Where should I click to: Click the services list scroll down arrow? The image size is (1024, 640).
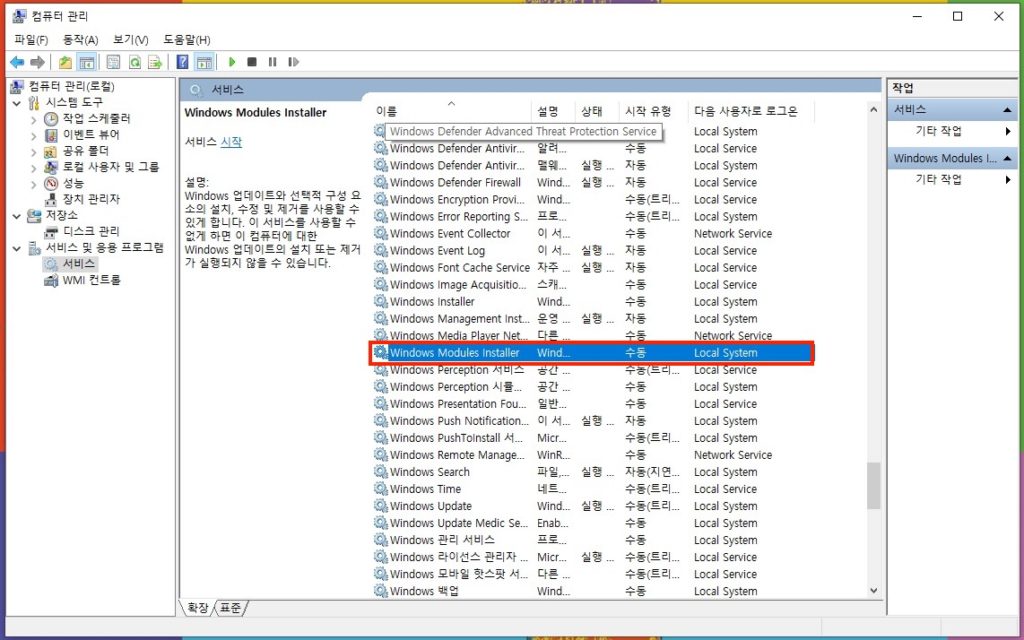874,590
